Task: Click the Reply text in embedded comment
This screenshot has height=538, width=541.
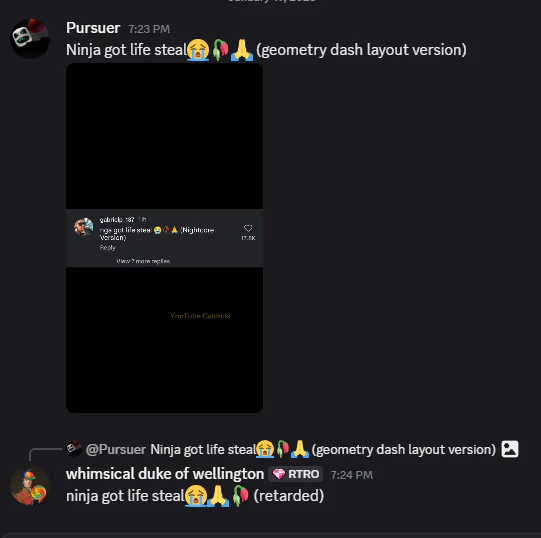Action: (x=108, y=247)
